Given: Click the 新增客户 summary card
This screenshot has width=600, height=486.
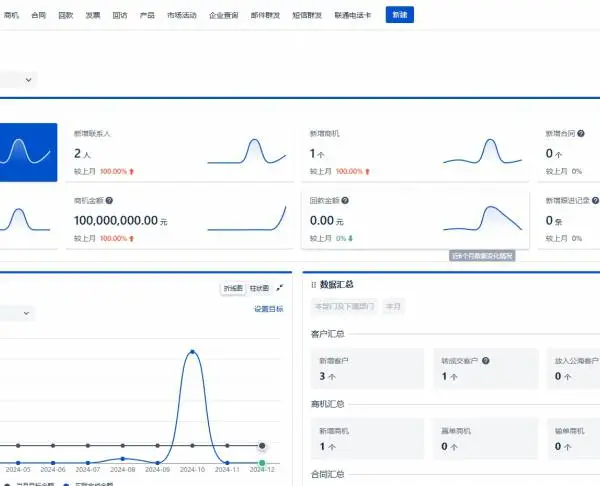Looking at the screenshot, I should pos(367,369).
